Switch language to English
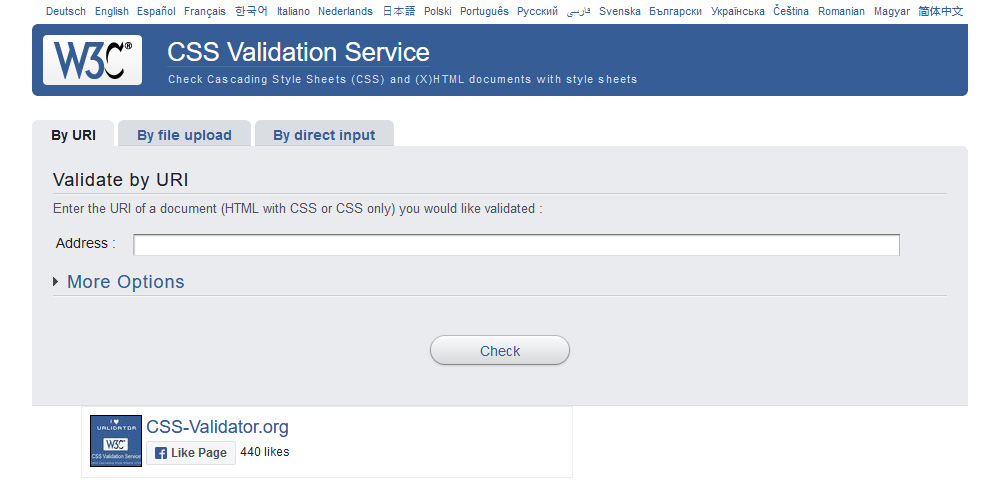The width and height of the screenshot is (1000, 500). tap(112, 11)
